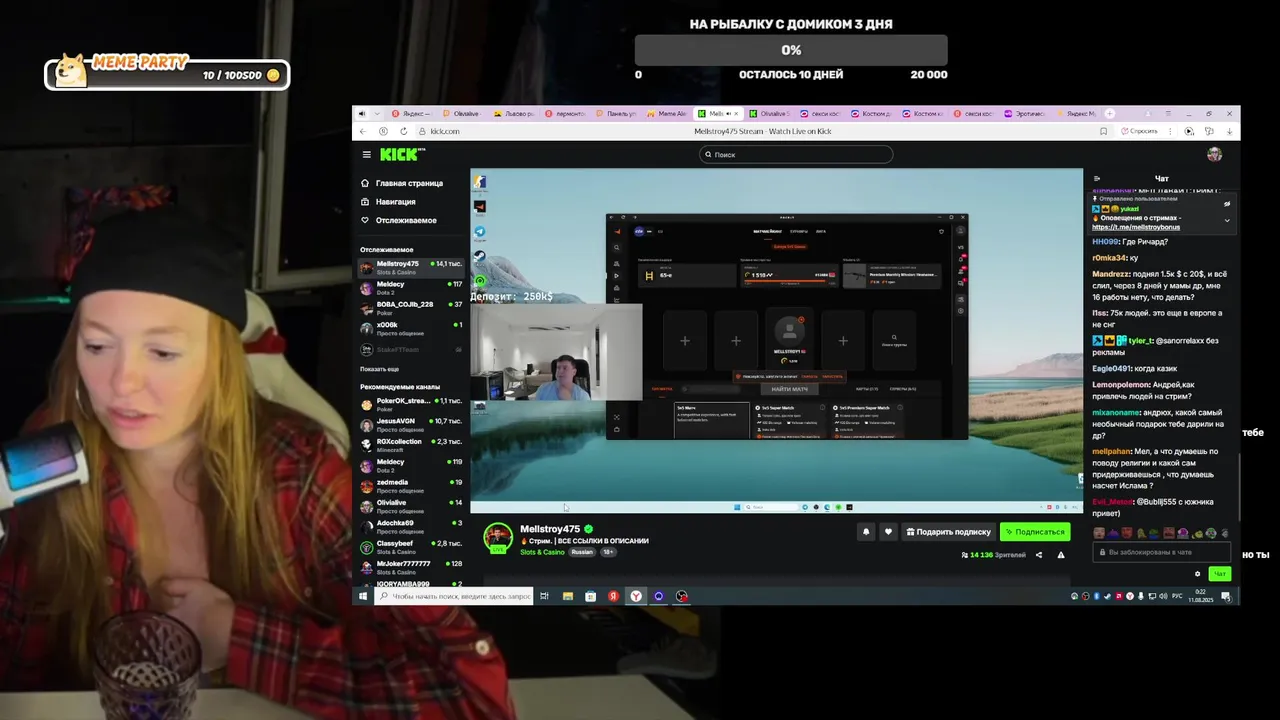Click the 18+ tag under title
The image size is (1280, 720).
click(x=608, y=552)
